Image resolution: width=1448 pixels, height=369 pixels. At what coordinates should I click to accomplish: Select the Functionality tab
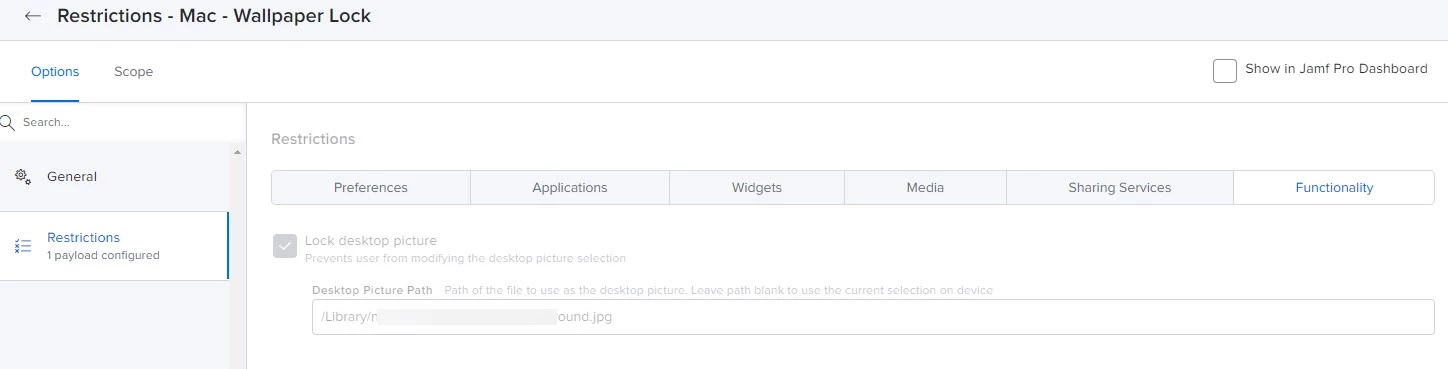pyautogui.click(x=1334, y=187)
